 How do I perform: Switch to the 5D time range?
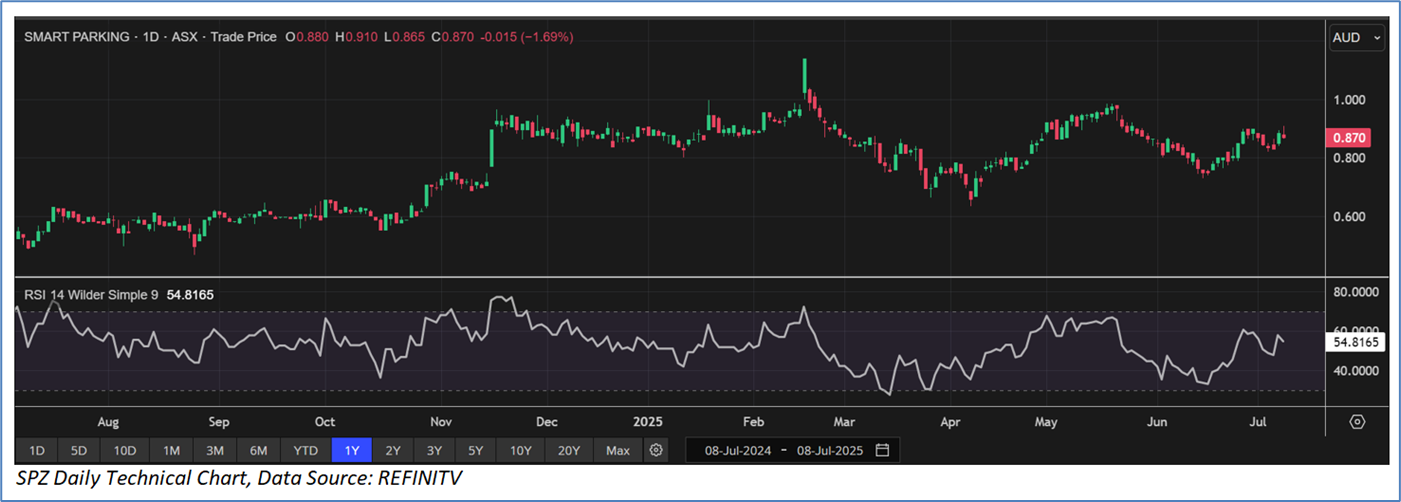click(79, 450)
